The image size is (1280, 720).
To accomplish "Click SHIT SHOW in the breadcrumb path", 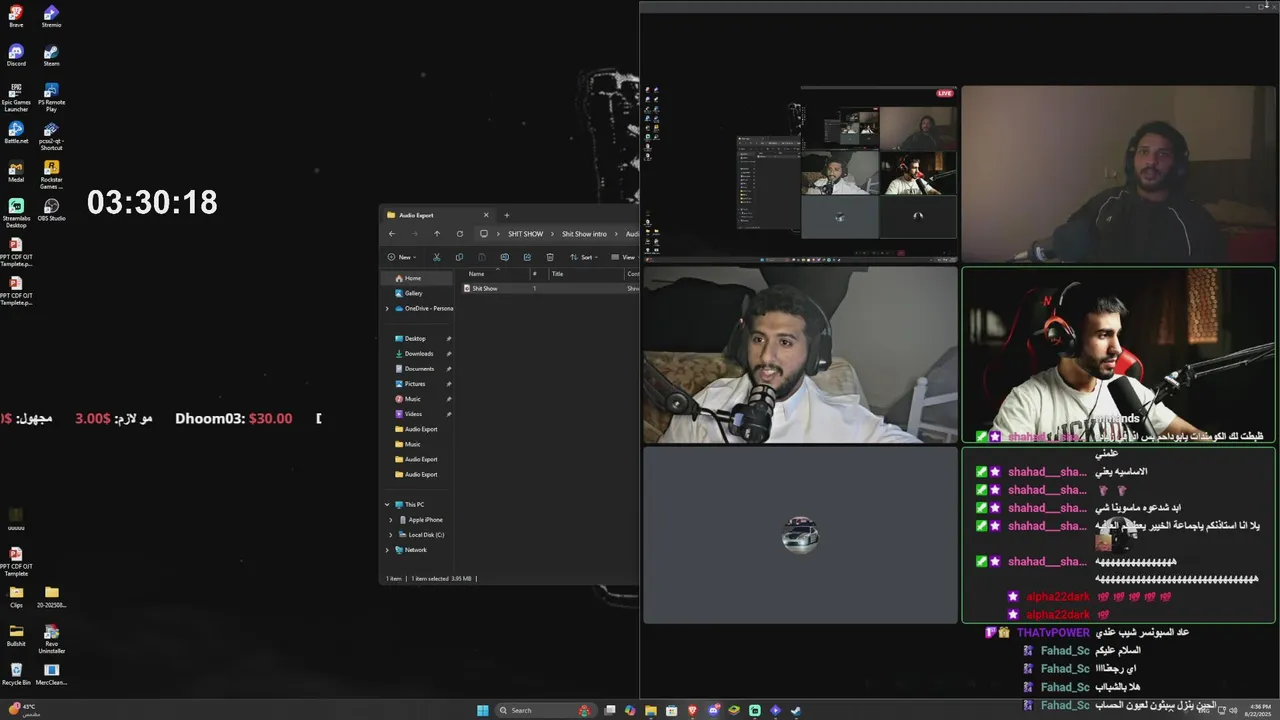I will click(x=525, y=234).
